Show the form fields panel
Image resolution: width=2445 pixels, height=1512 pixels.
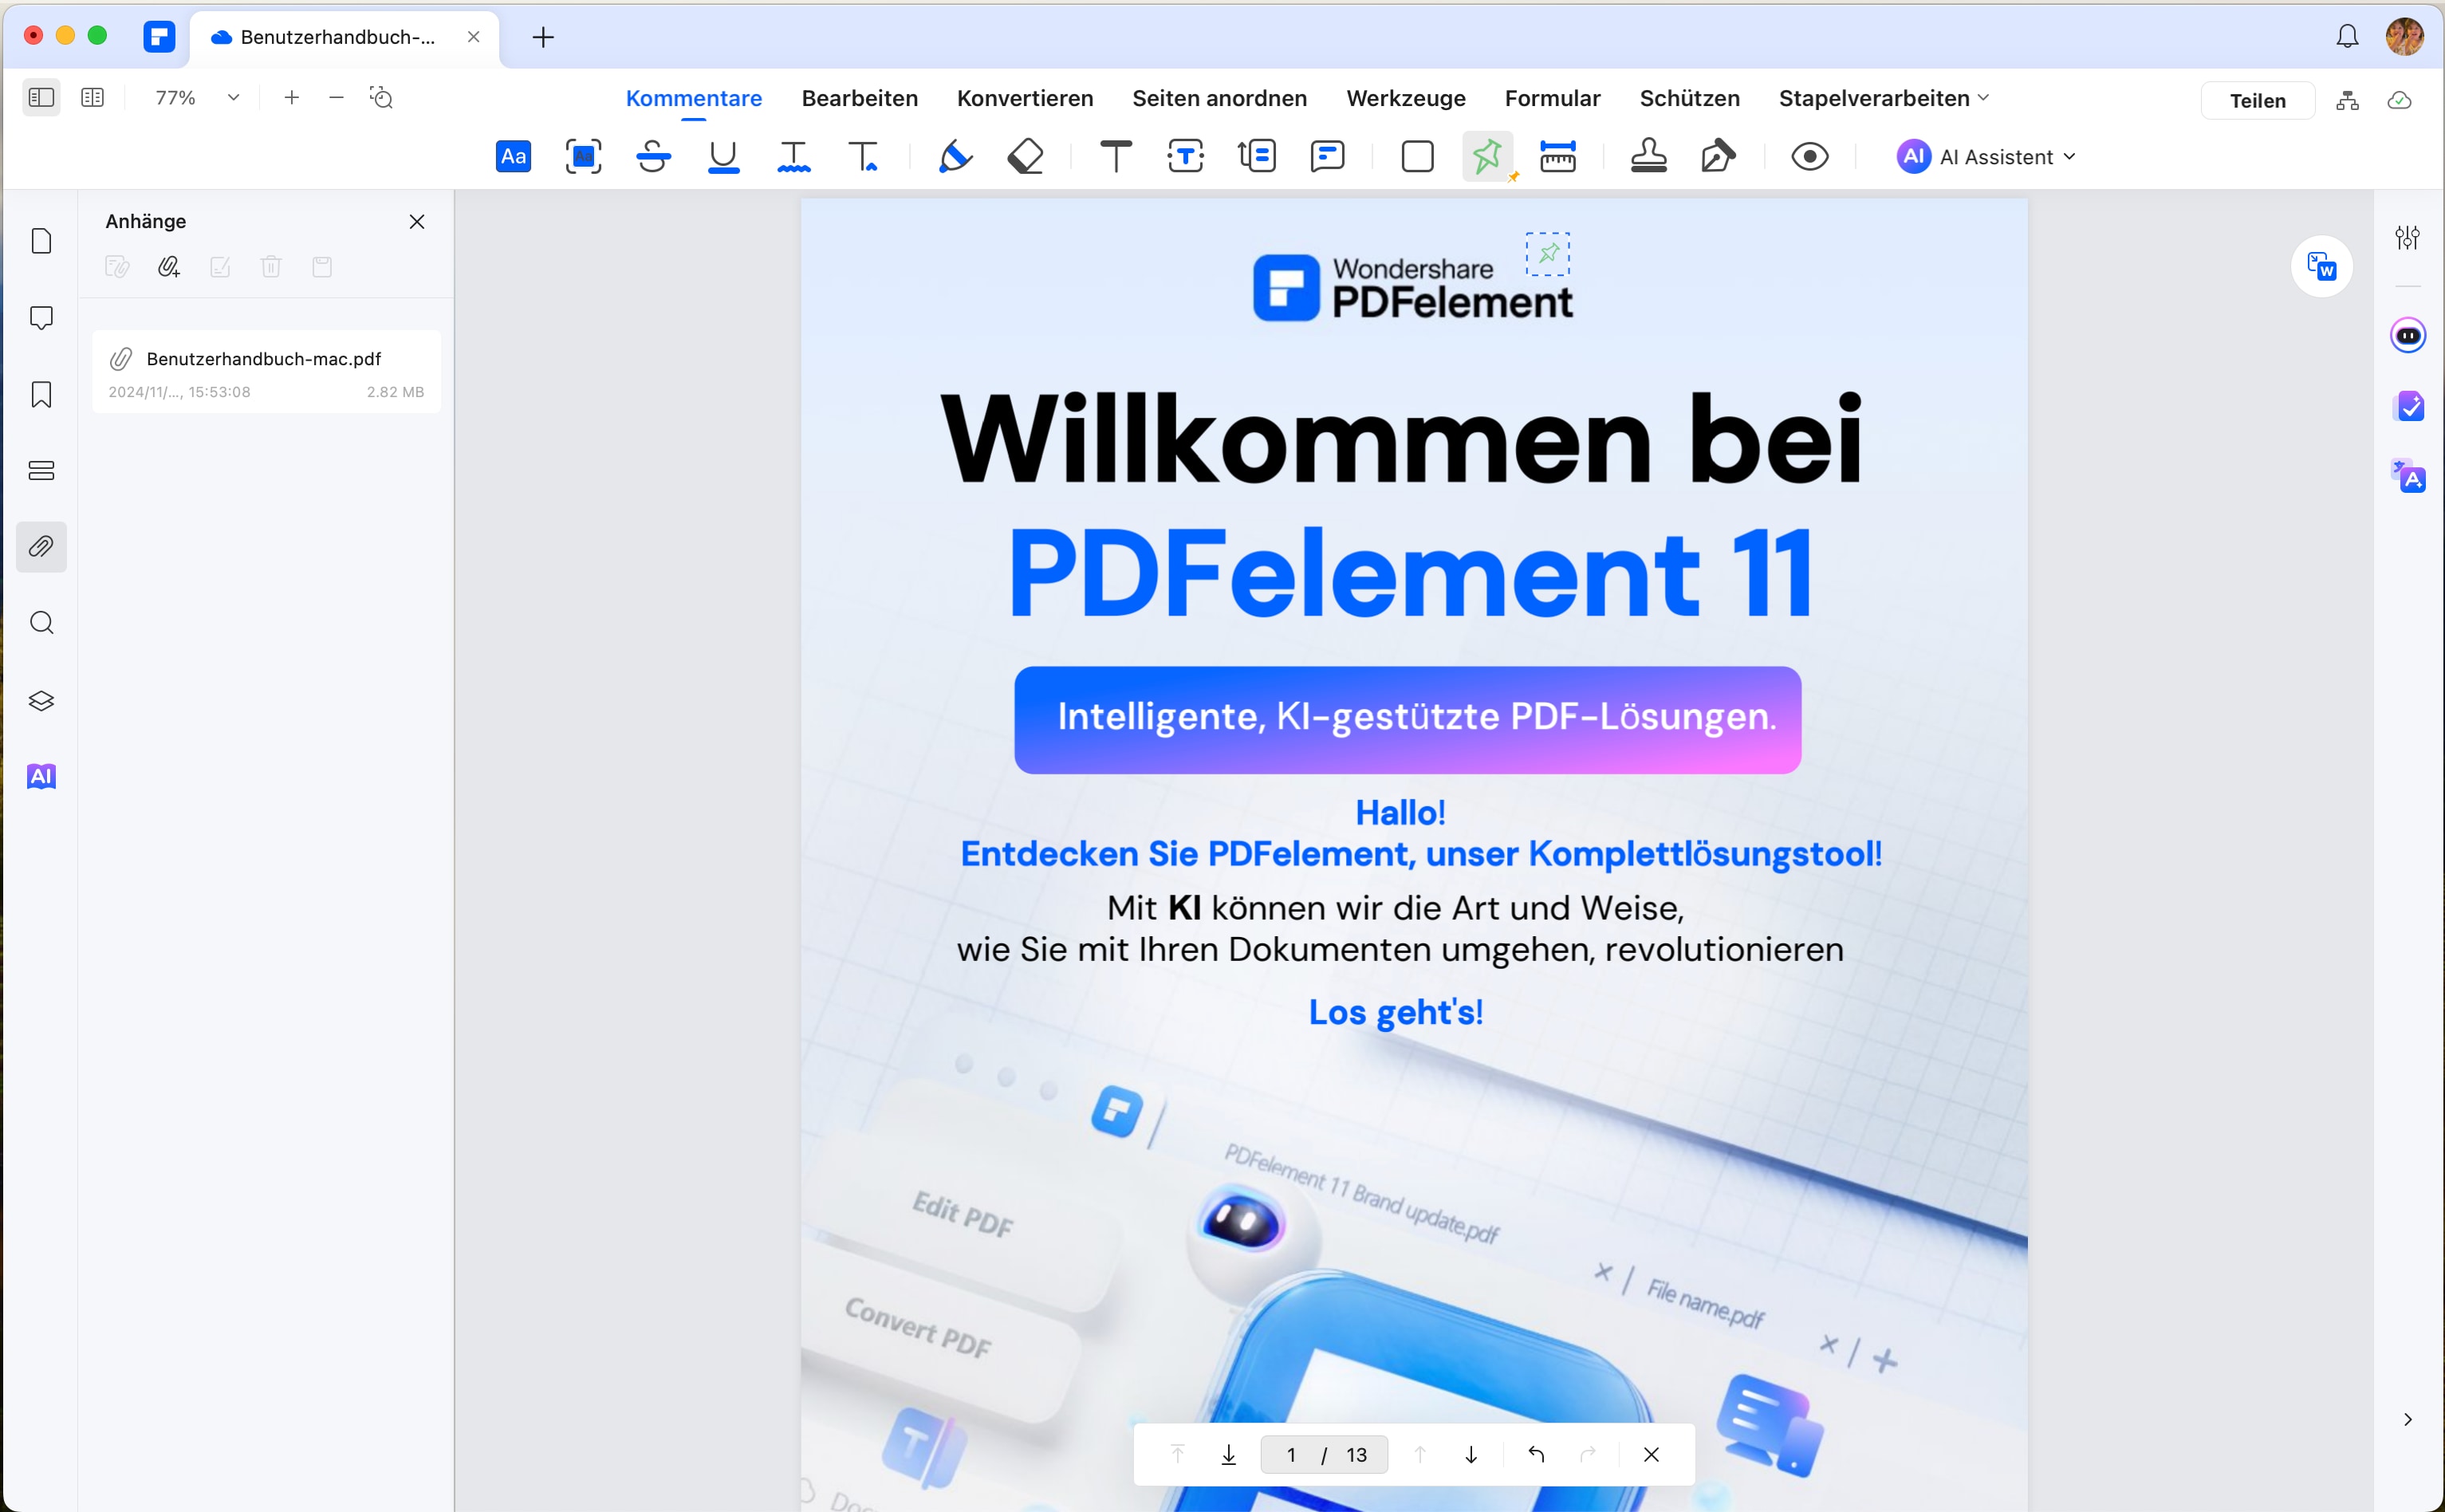pyautogui.click(x=41, y=470)
